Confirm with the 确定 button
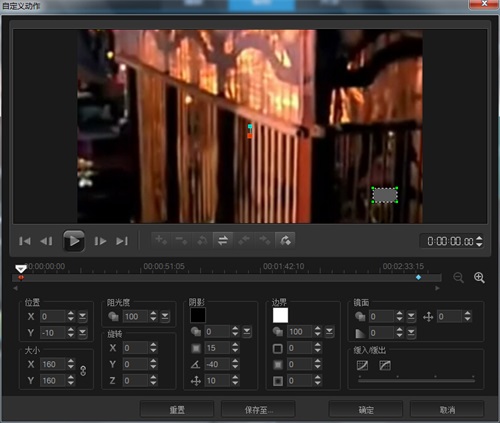The height and width of the screenshot is (423, 500). point(366,410)
